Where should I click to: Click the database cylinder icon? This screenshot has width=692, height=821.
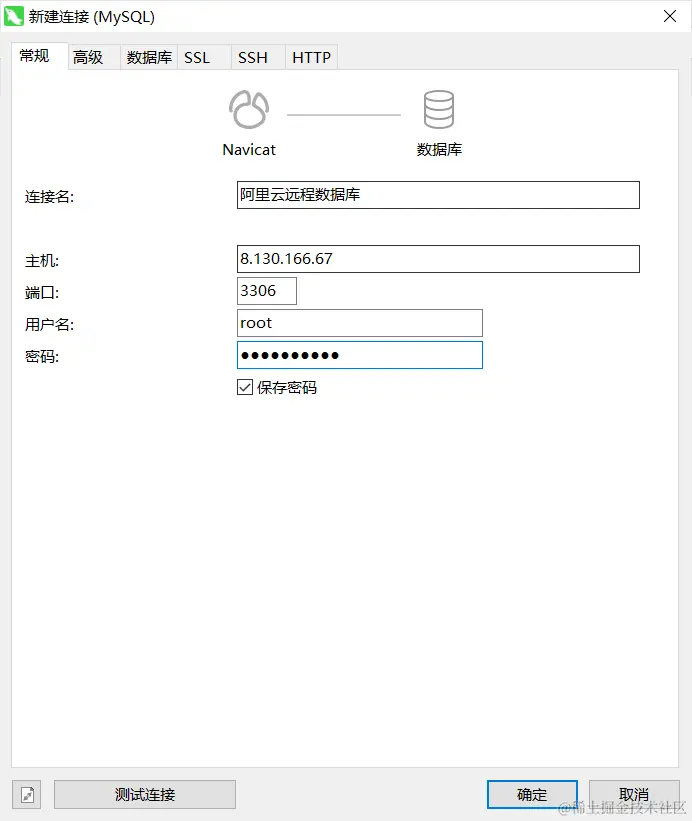439,109
